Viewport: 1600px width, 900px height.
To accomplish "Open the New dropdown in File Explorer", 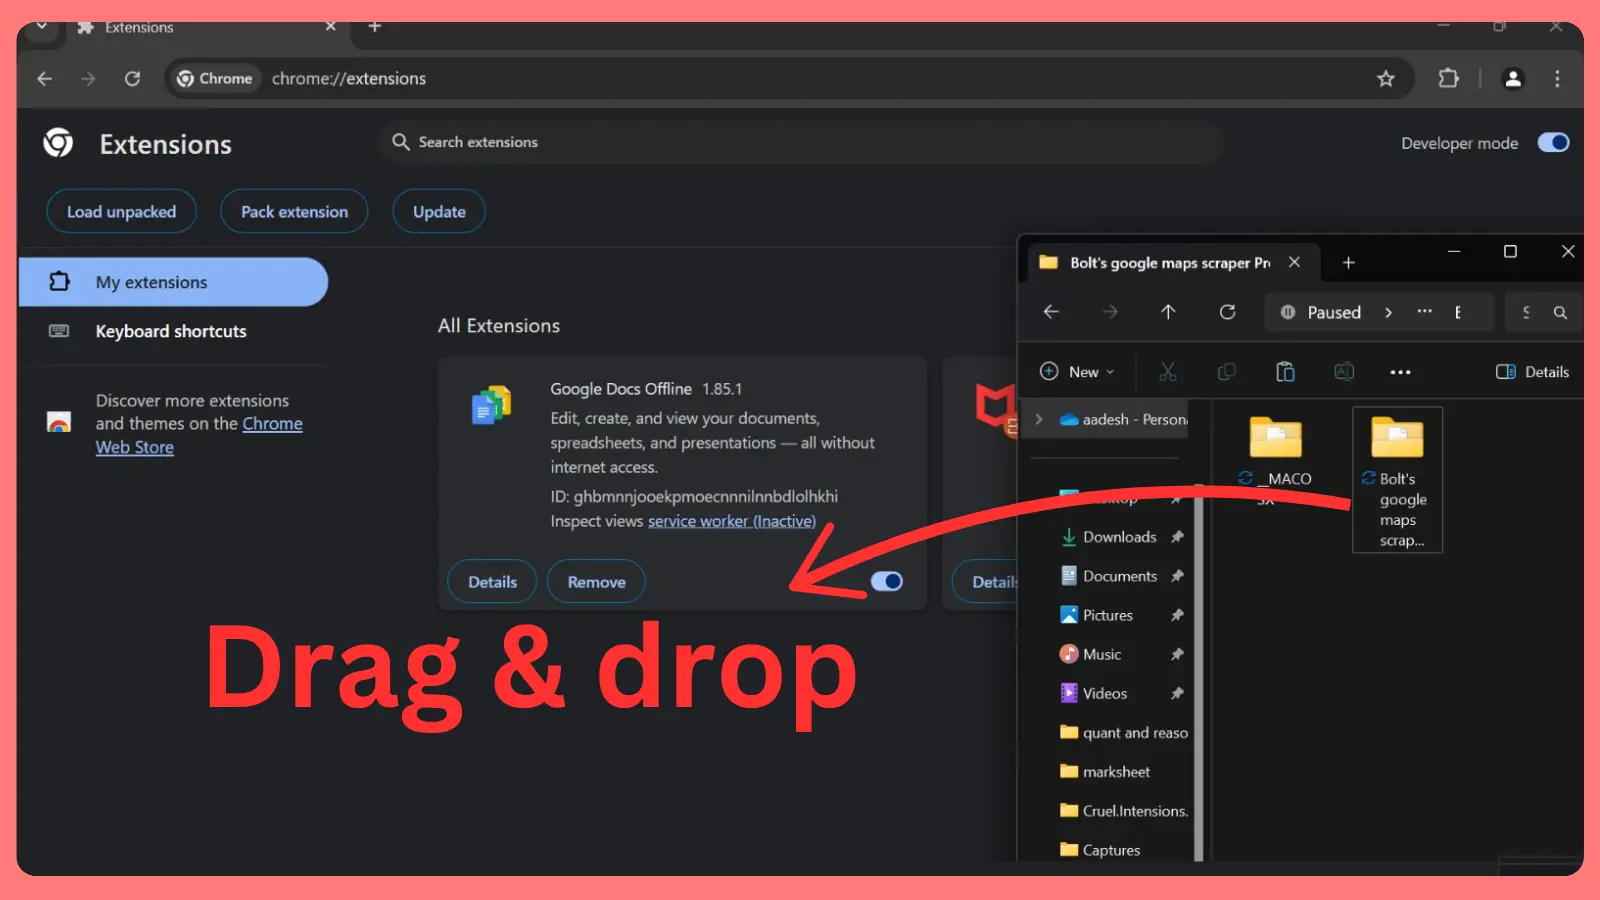I will click(1077, 372).
